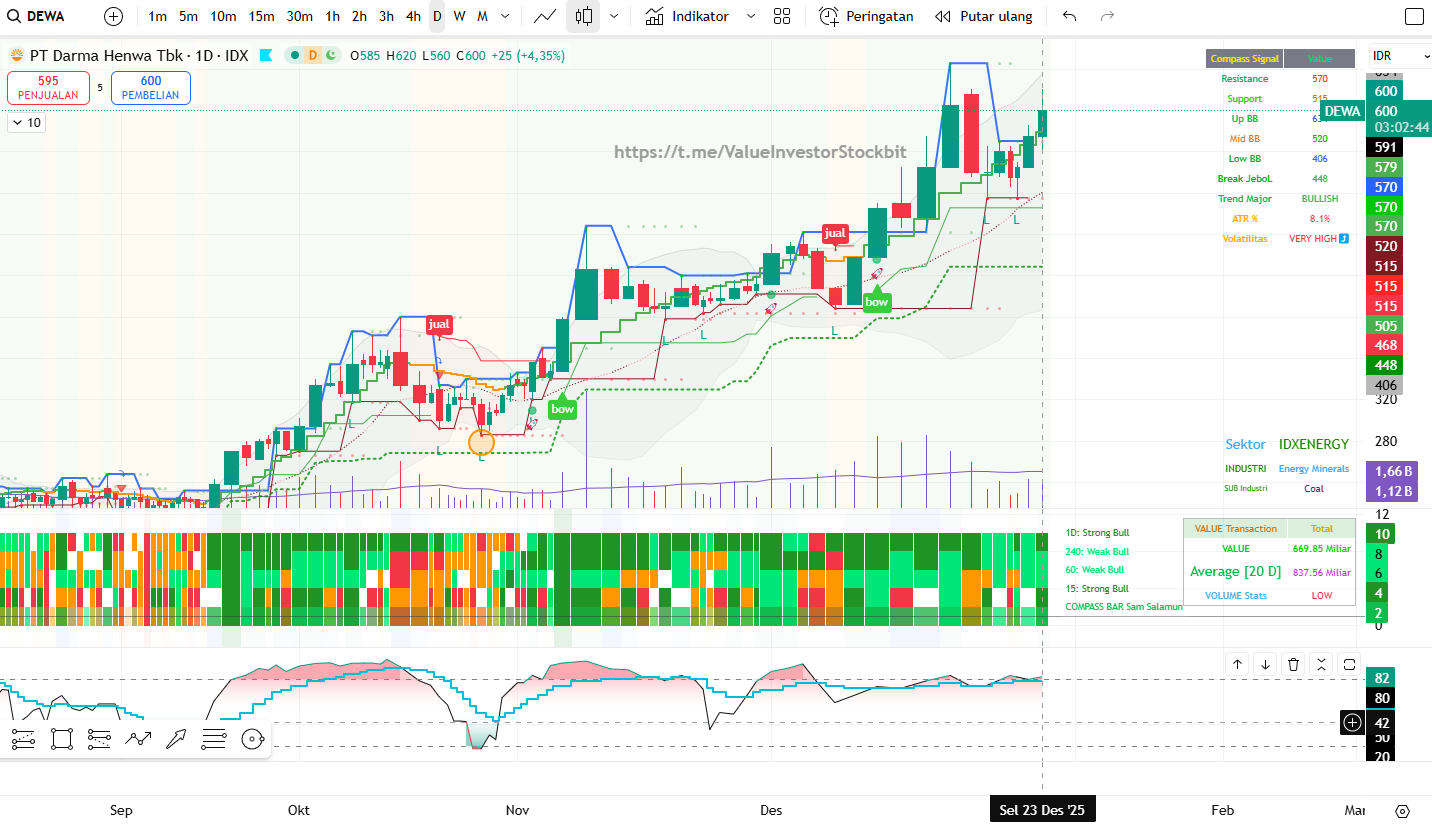Screen dimensions: 1432x824
Task: Open Peringatan alerts
Action: point(866,16)
